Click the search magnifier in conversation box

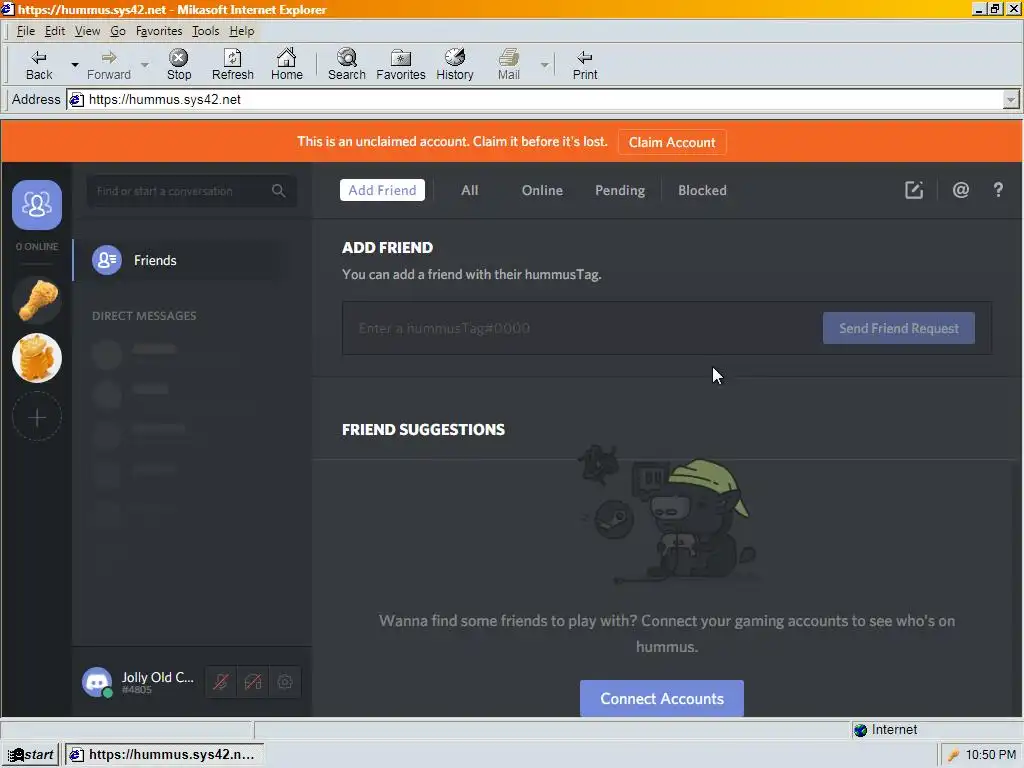pos(278,191)
